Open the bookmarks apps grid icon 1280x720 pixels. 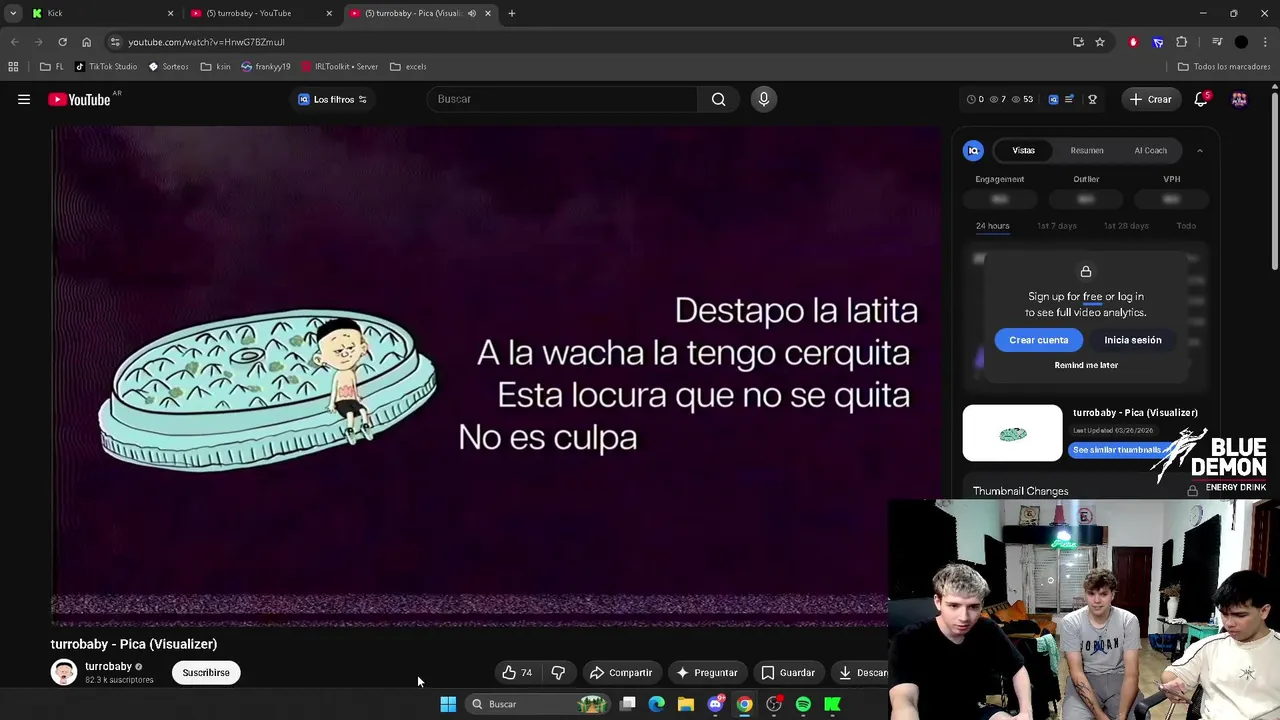[x=13, y=67]
